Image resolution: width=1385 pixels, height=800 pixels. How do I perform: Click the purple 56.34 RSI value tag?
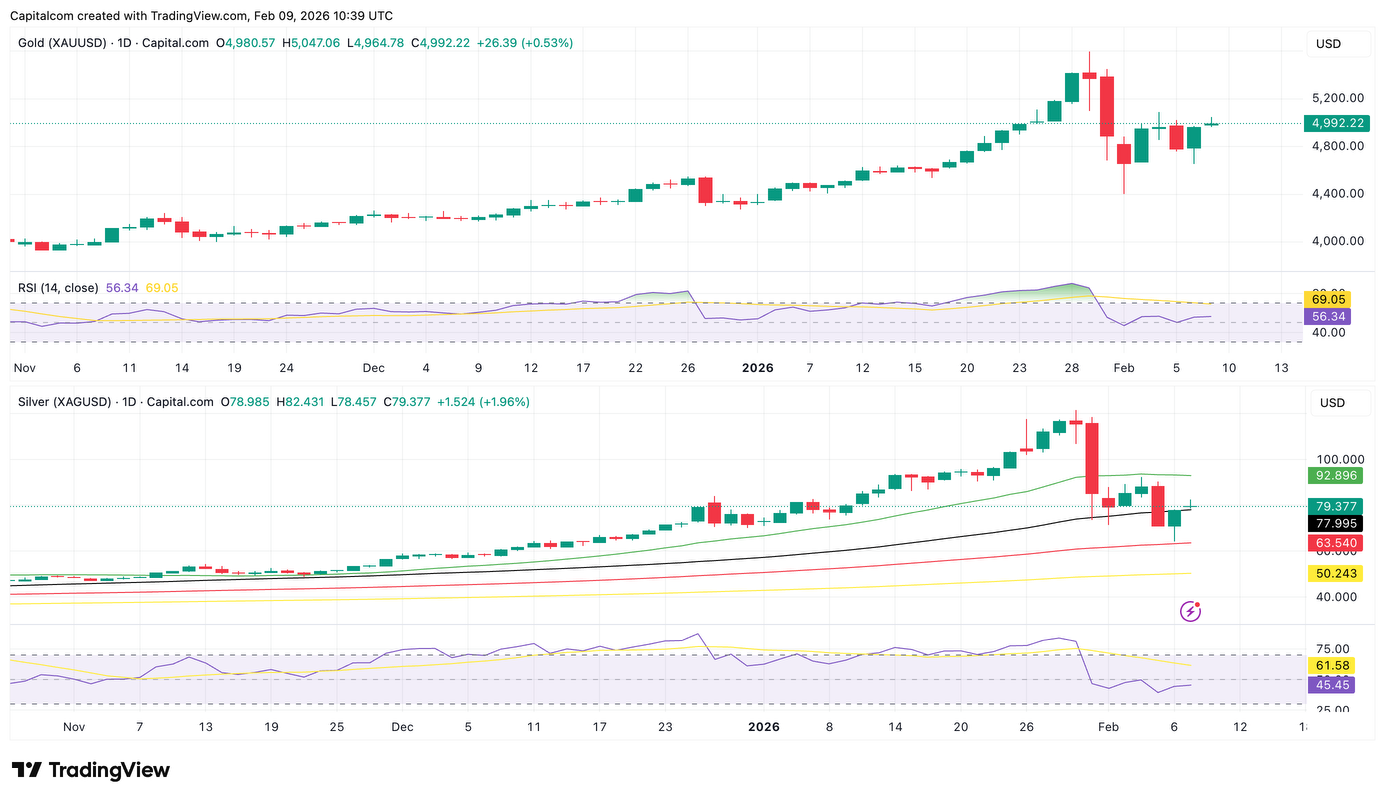[1329, 316]
